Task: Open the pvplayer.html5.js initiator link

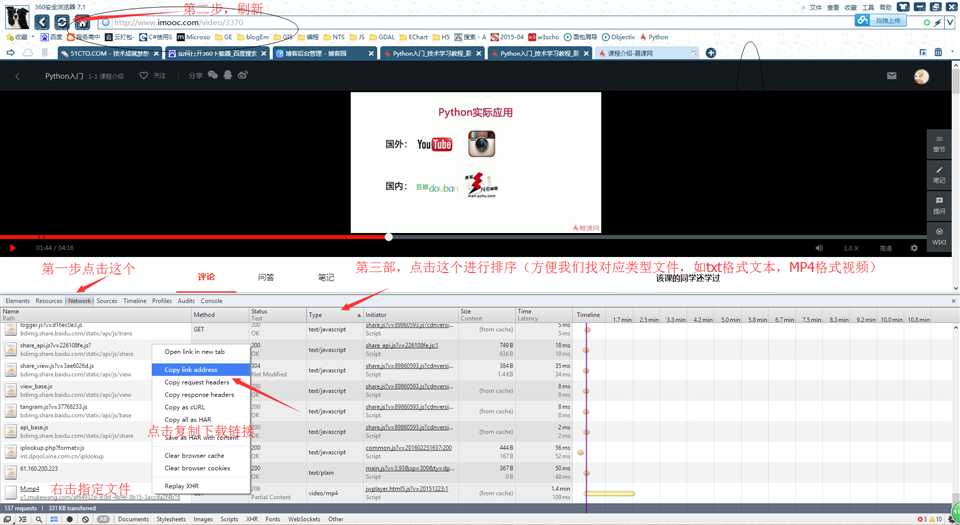Action: pos(407,489)
